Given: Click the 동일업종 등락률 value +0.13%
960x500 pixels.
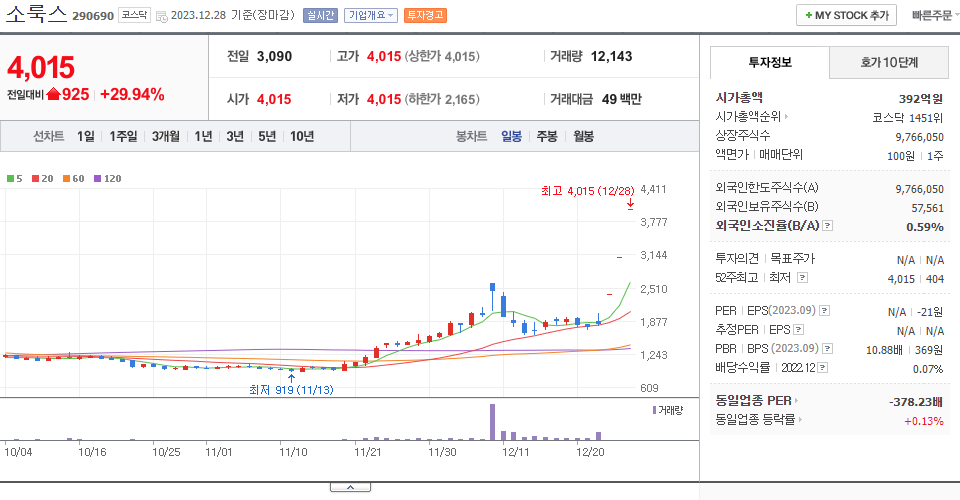Looking at the screenshot, I should coord(923,421).
